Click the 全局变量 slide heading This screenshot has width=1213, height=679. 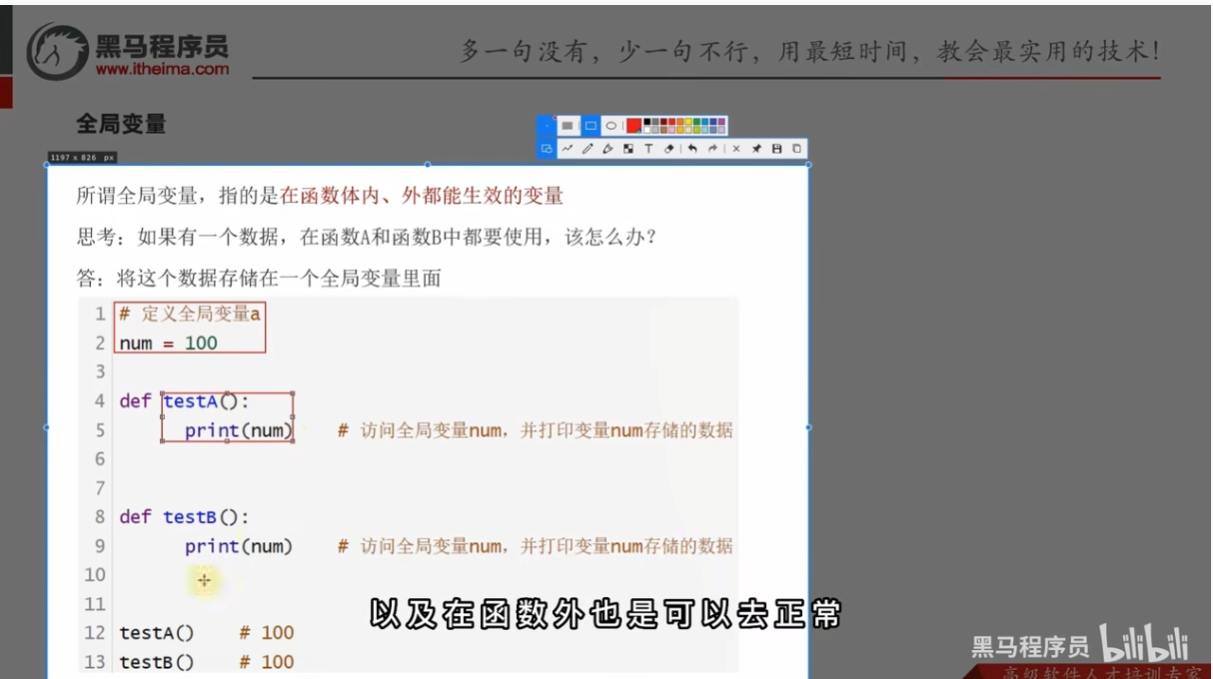coord(121,124)
